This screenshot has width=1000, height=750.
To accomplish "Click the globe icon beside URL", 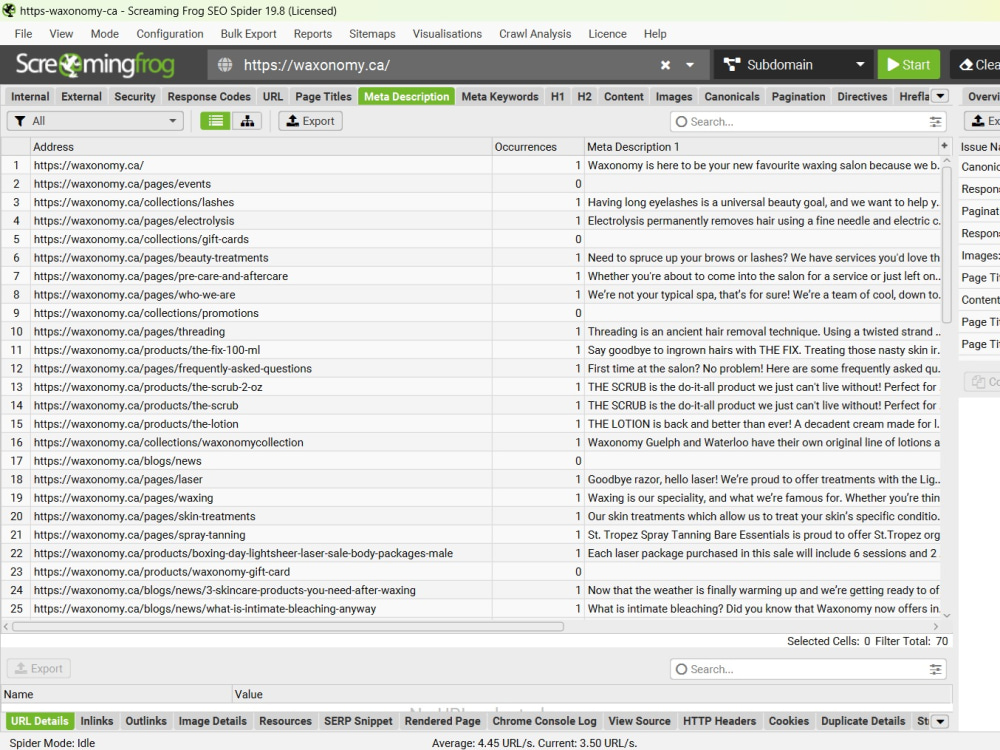I will [x=224, y=65].
